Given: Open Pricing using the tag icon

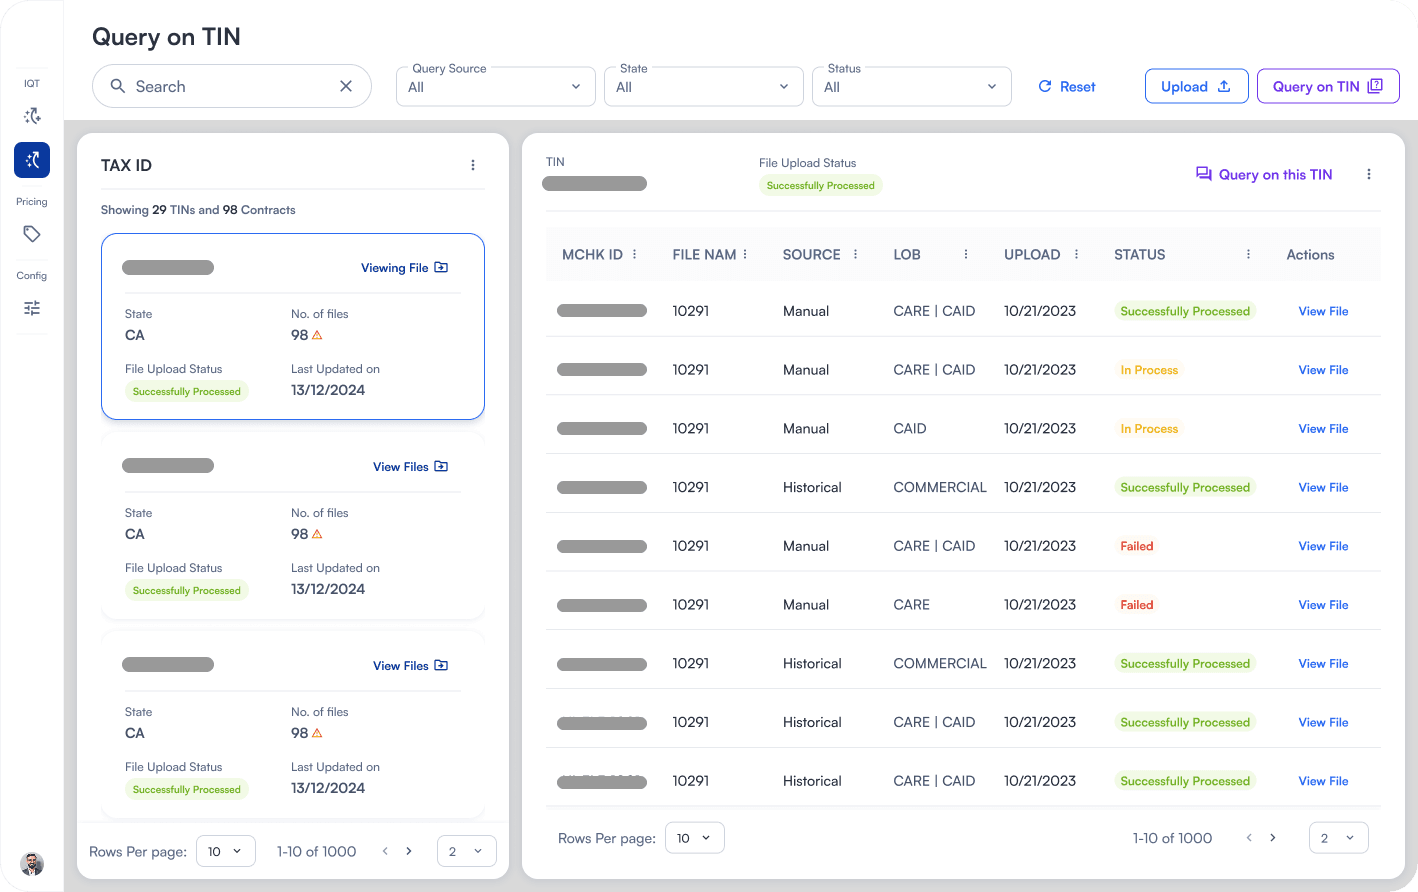Looking at the screenshot, I should click(x=32, y=234).
